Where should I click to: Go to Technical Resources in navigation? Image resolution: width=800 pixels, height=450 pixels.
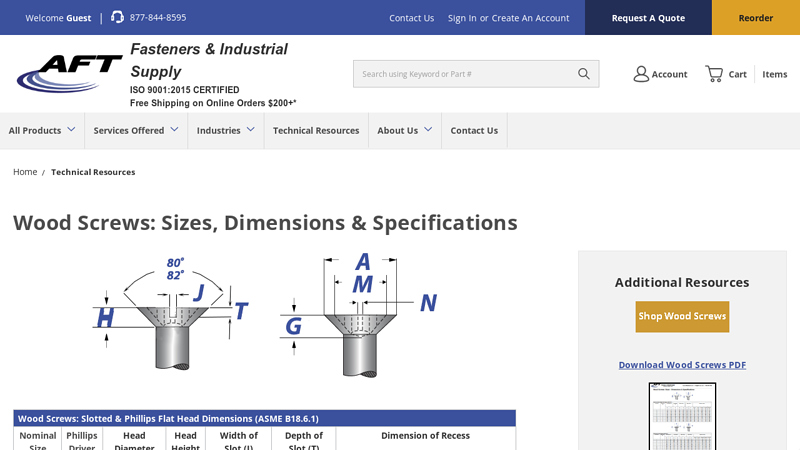coord(316,131)
